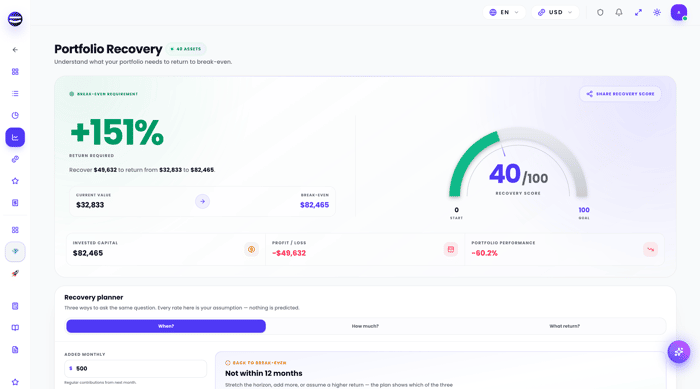Switch to the How much? tab
Viewport: 700px width, 389px height.
[x=365, y=326]
